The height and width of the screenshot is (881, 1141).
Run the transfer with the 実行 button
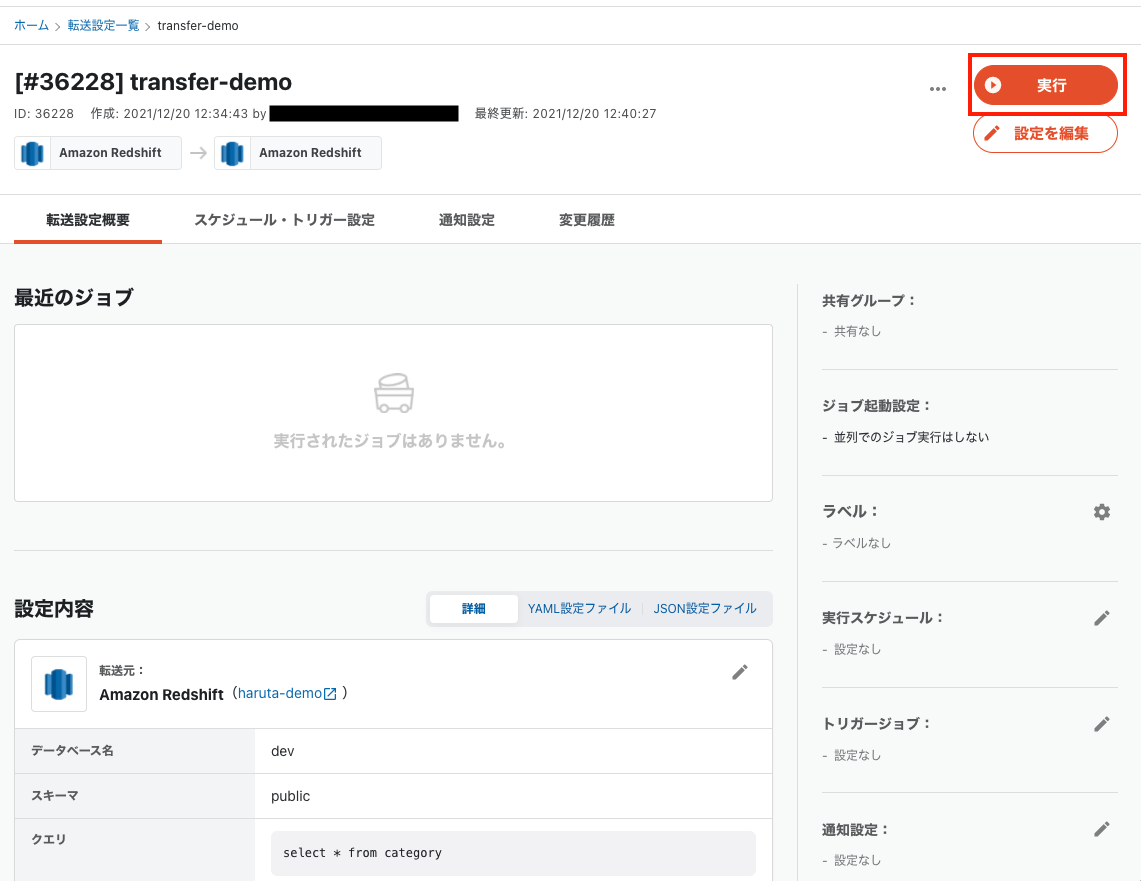[x=1047, y=85]
